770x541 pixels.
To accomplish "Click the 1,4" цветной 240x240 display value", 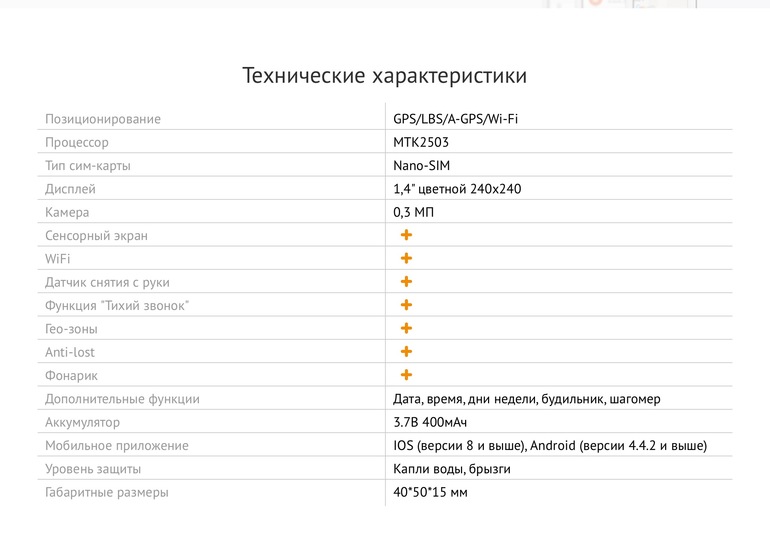I will point(457,189).
